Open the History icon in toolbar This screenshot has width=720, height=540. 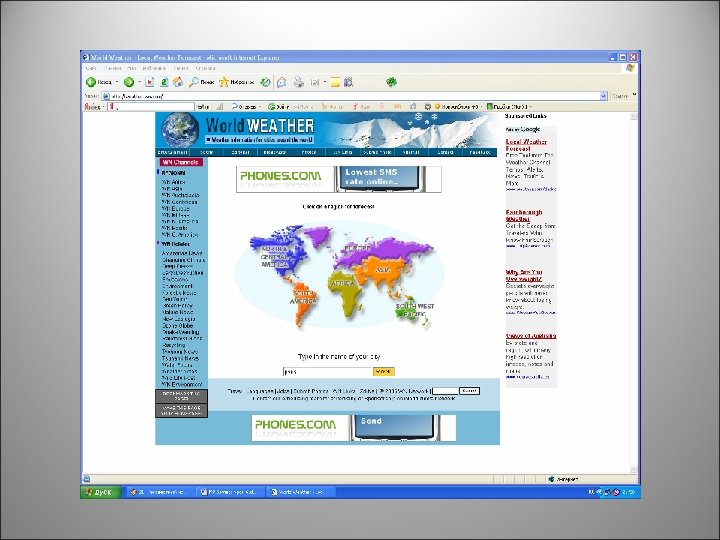265,82
